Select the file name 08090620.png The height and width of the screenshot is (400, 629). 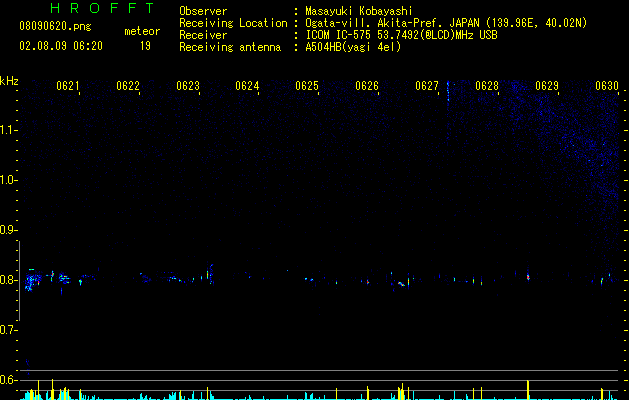[55, 27]
